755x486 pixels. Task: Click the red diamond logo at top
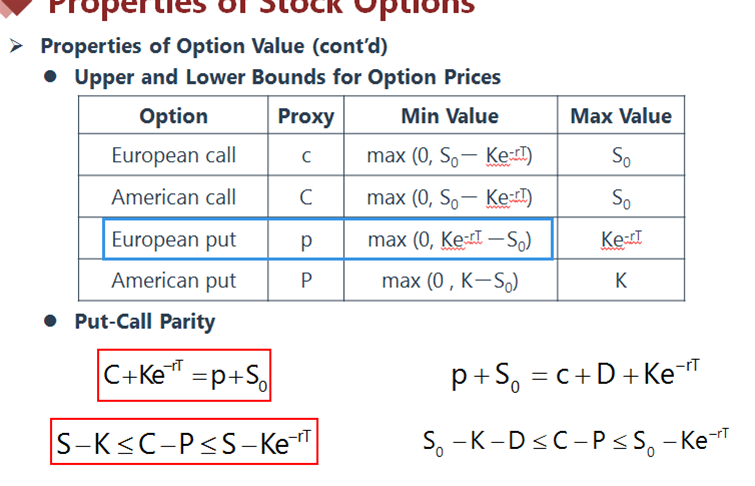[x=16, y=7]
